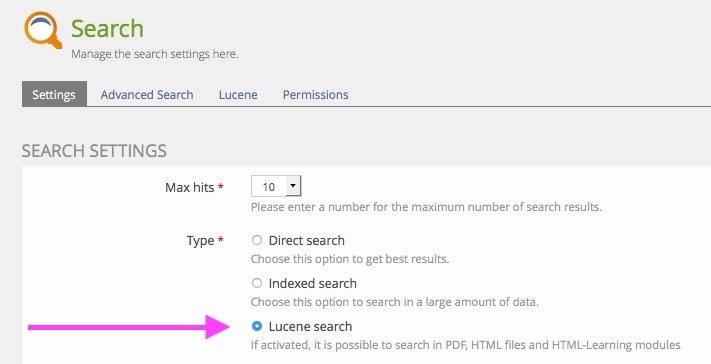
Task: Click the orange magnifying glass Search icon
Action: [43, 30]
